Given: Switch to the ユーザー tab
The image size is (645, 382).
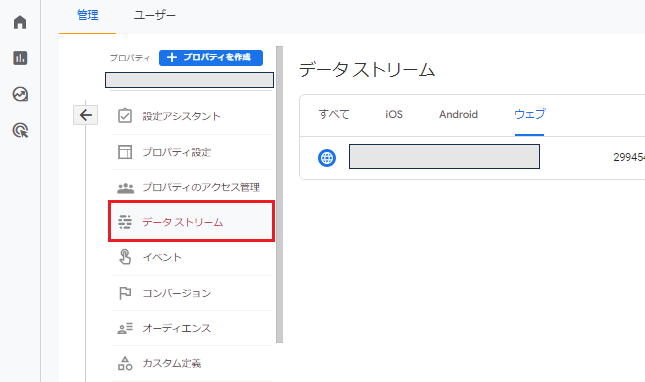Looking at the screenshot, I should pos(155,15).
